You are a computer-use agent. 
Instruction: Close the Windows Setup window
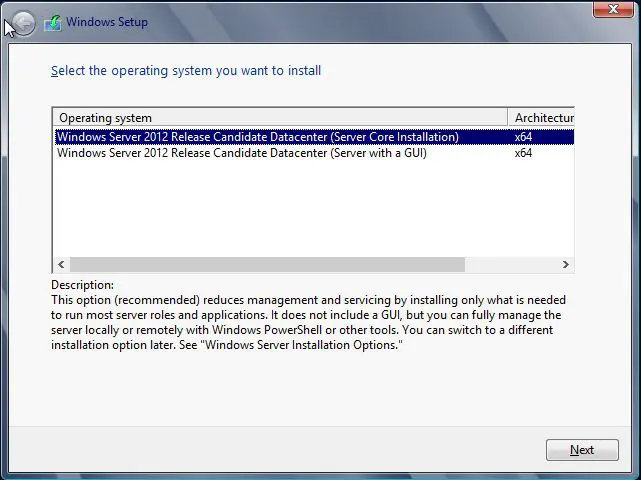click(613, 9)
